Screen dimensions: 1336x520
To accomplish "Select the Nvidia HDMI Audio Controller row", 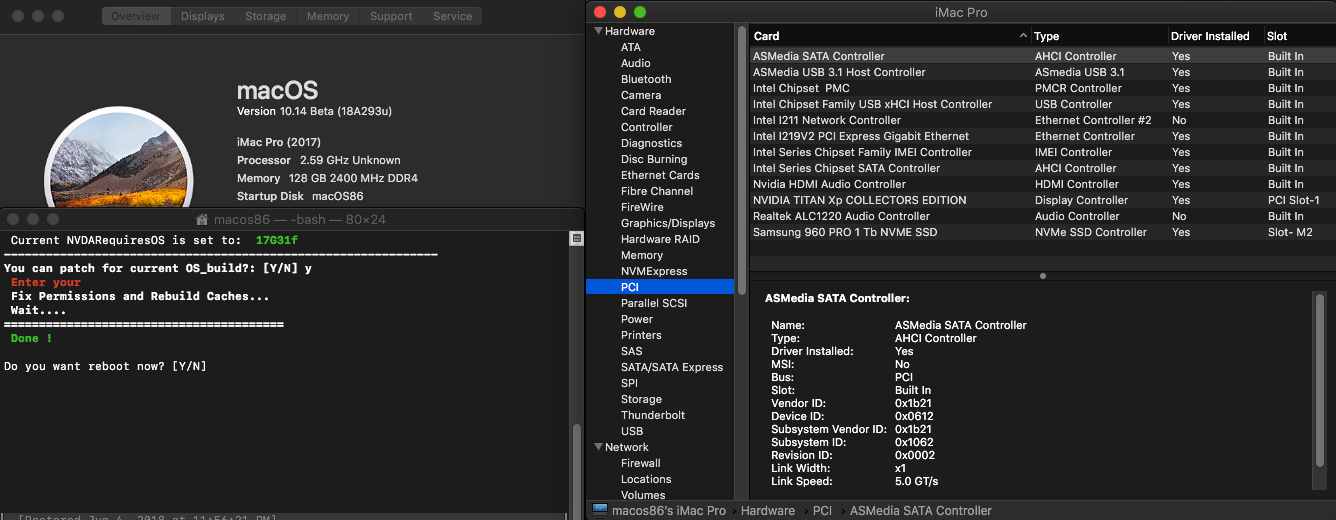I will click(1042, 184).
